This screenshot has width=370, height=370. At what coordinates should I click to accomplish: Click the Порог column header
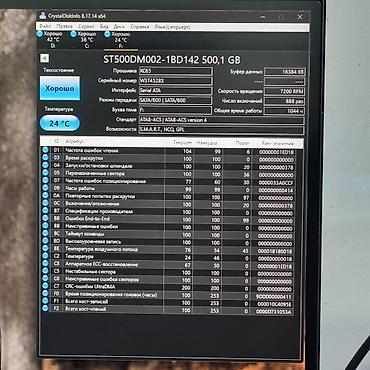[237, 143]
